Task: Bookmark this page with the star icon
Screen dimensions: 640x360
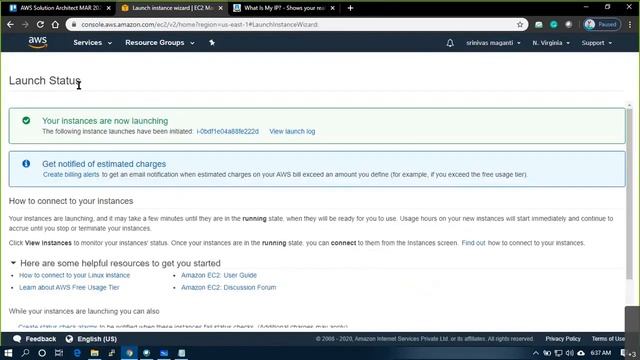Action: tap(520, 24)
